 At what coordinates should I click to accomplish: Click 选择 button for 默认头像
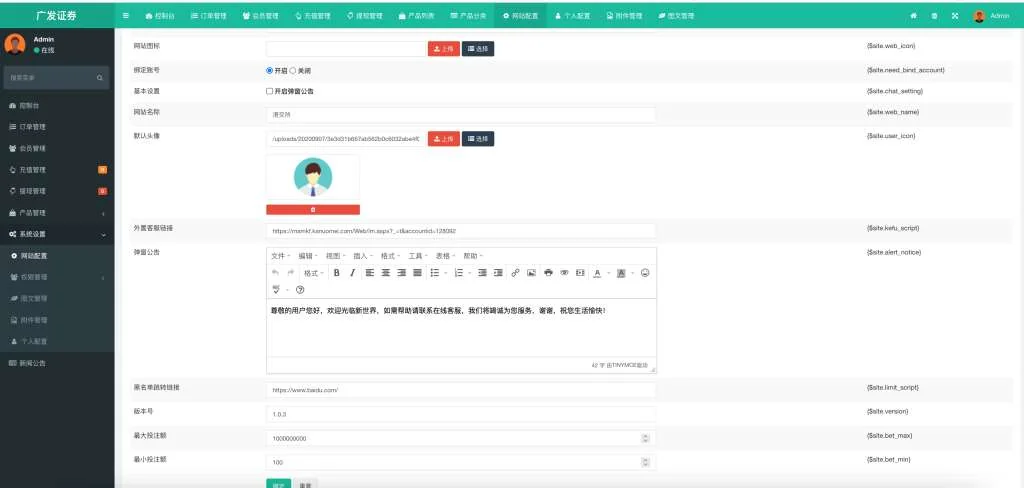click(x=478, y=138)
